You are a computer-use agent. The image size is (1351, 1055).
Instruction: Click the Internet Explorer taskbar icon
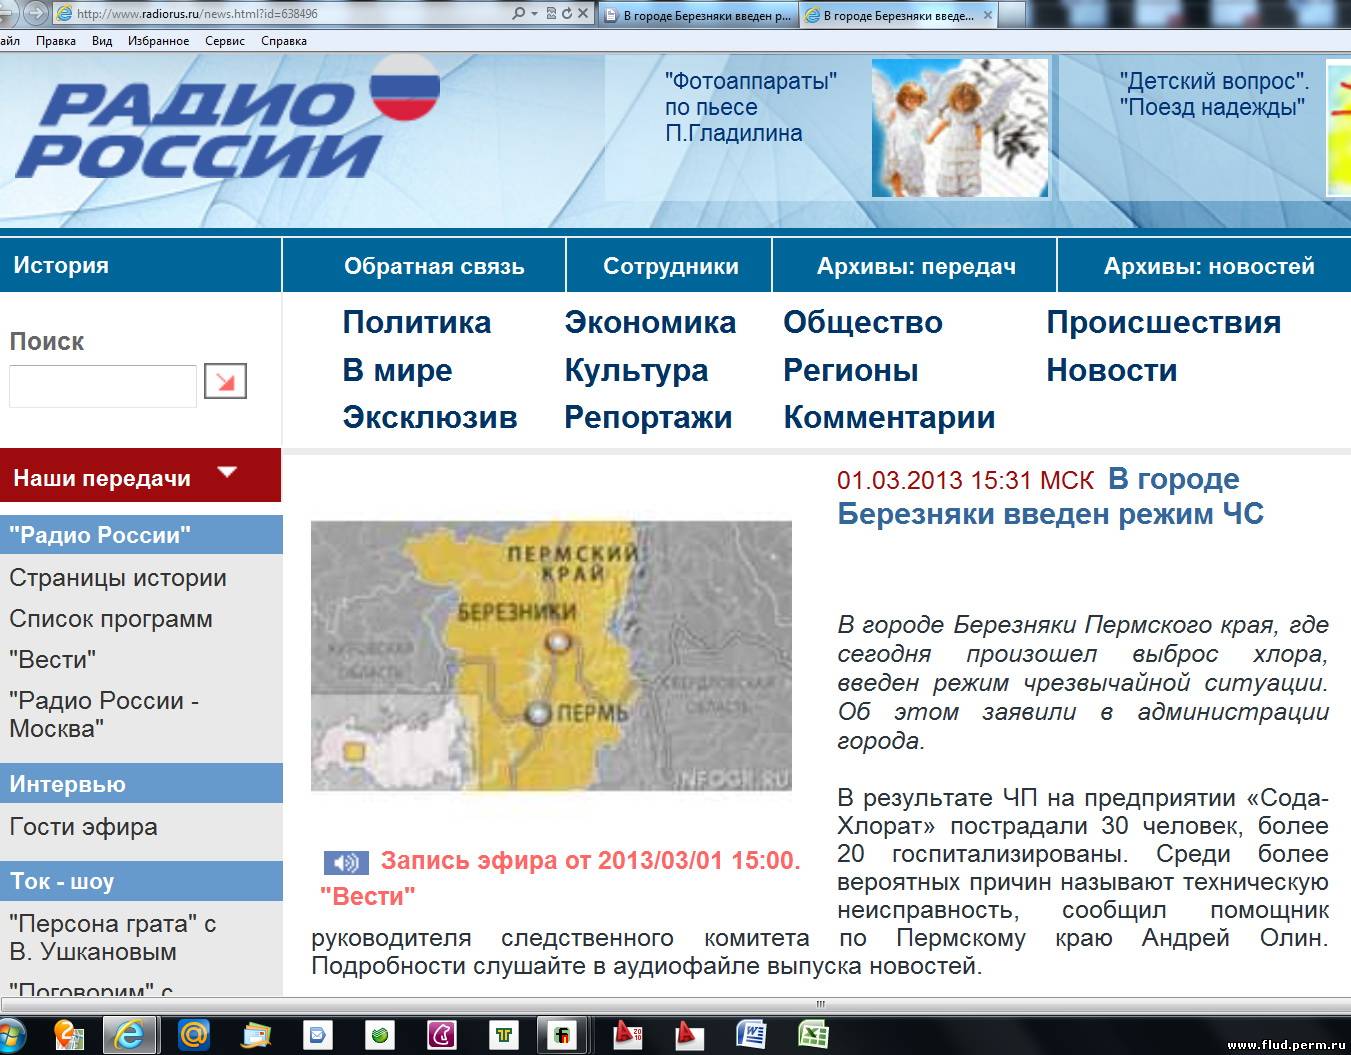[x=130, y=1034]
